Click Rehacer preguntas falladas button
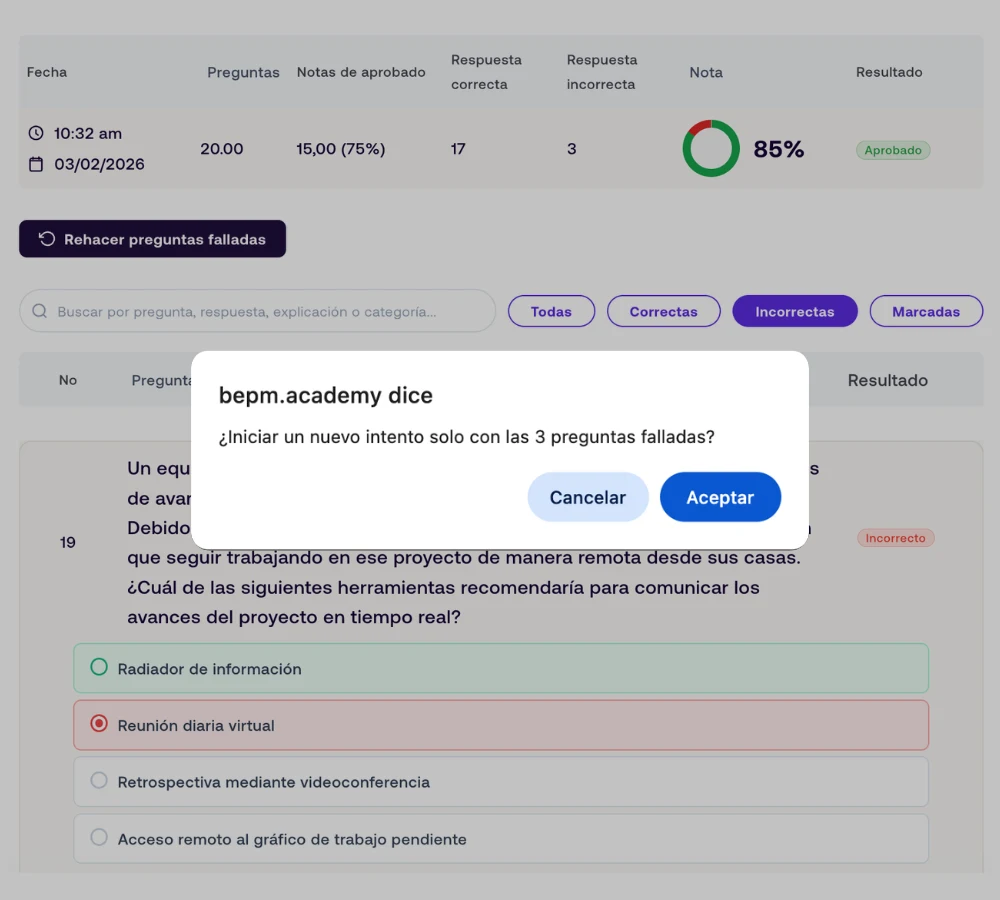Image resolution: width=1000 pixels, height=900 pixels. click(x=152, y=239)
